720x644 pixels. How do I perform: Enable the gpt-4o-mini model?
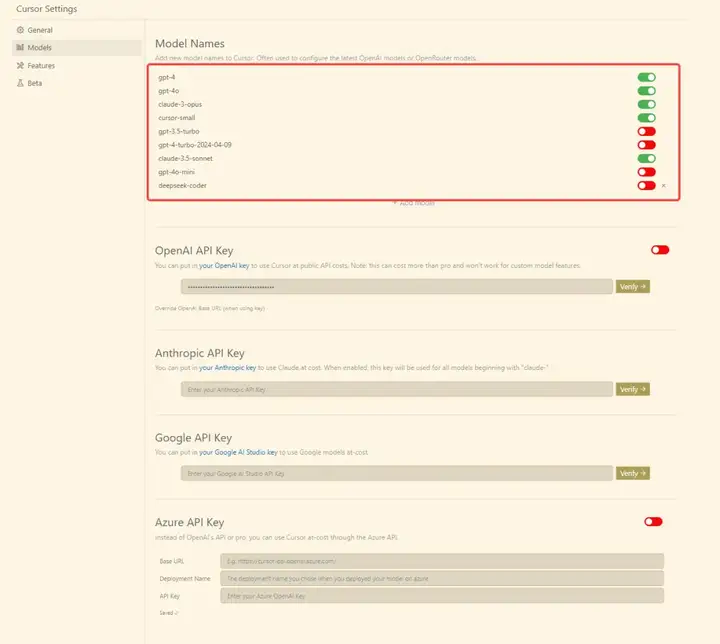click(x=647, y=172)
